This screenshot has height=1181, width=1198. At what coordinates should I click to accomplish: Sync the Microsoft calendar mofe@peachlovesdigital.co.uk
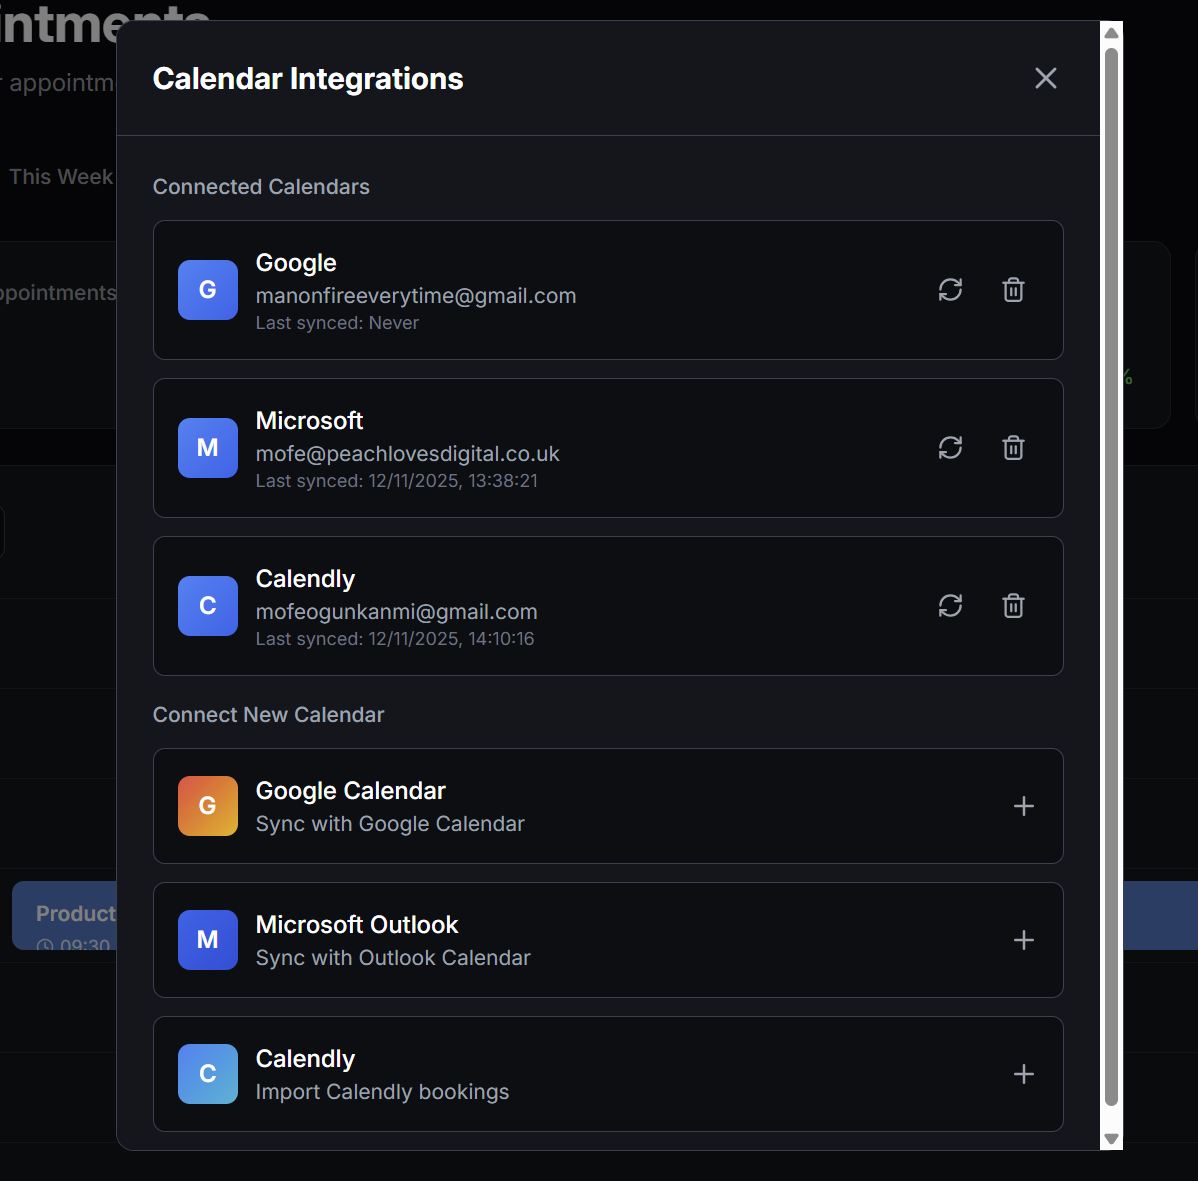(x=950, y=447)
